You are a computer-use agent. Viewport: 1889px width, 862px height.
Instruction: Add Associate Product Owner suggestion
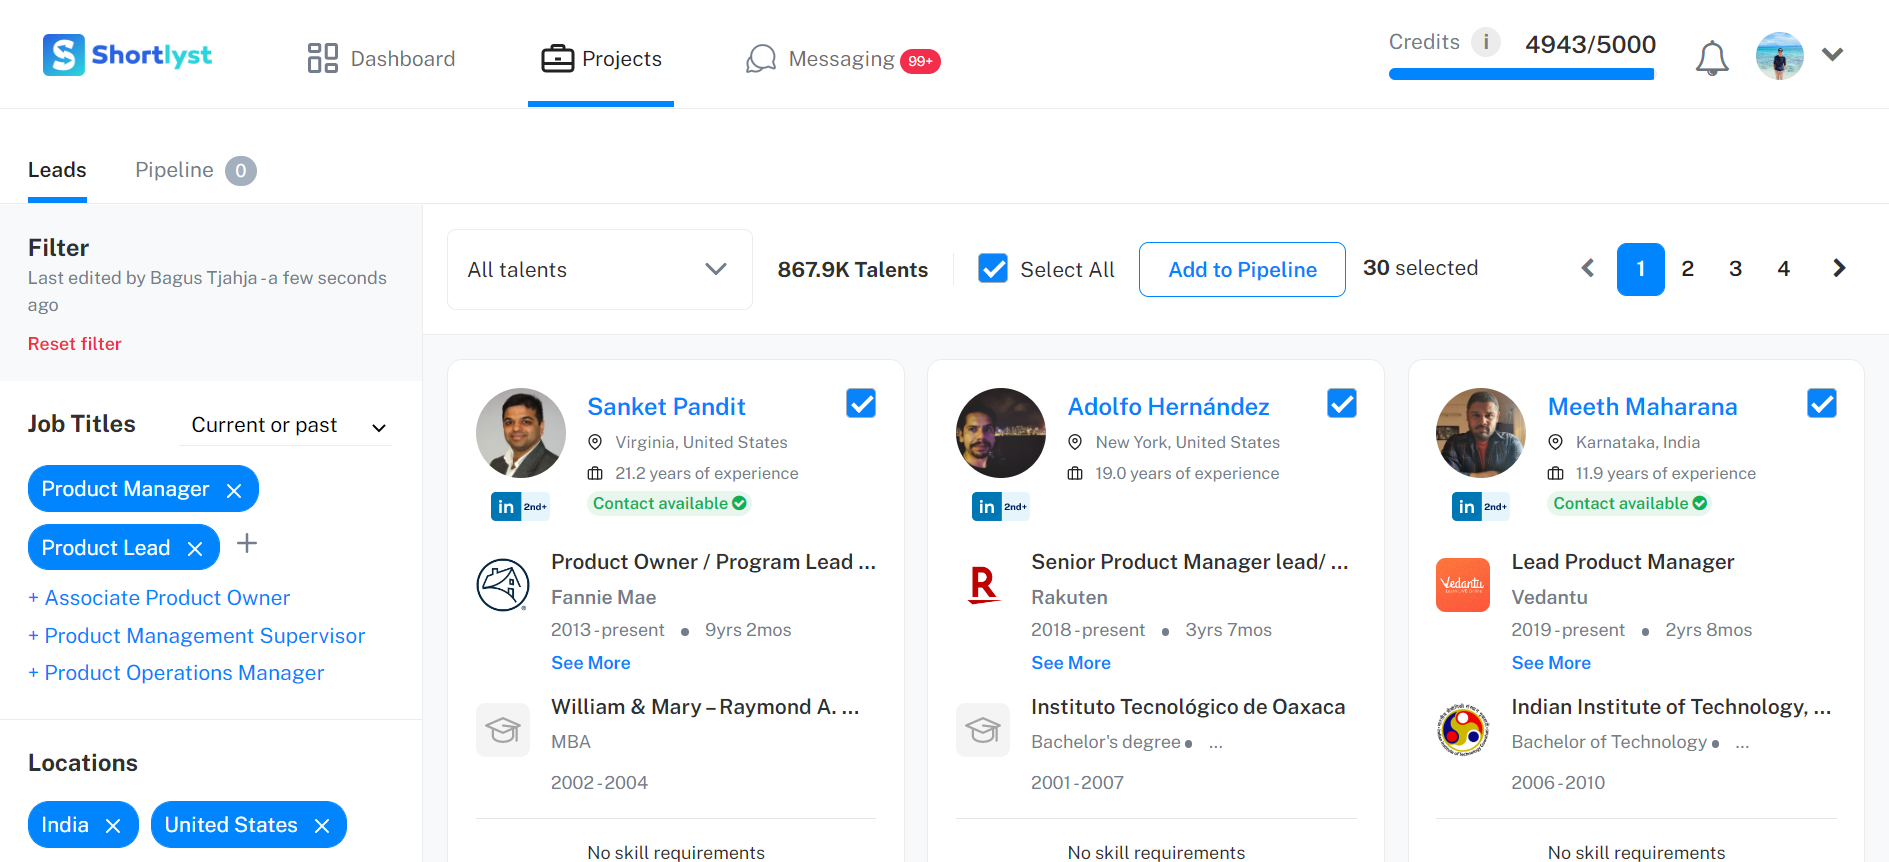pyautogui.click(x=159, y=598)
